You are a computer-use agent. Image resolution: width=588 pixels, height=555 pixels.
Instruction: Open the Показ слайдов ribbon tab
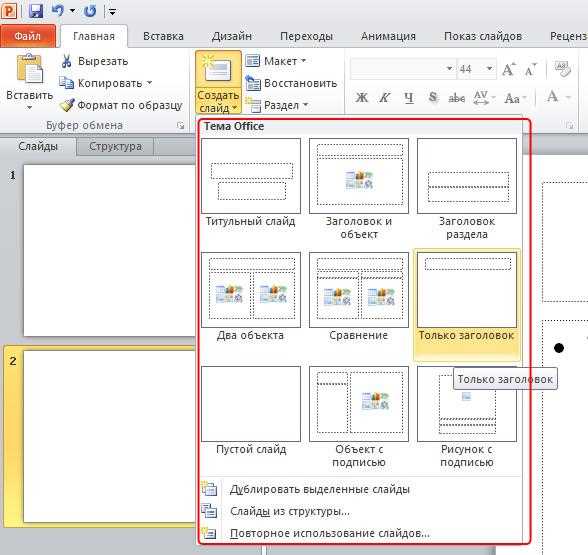[483, 36]
